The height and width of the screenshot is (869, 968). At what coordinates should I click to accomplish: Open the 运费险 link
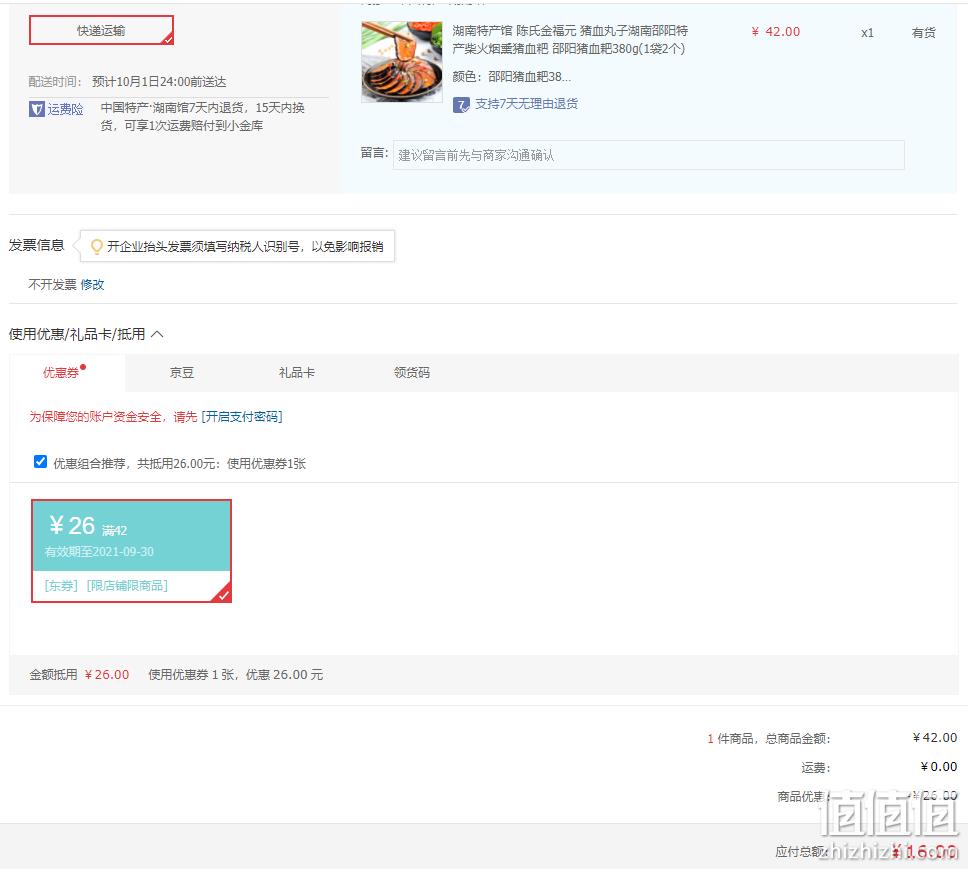click(x=65, y=109)
